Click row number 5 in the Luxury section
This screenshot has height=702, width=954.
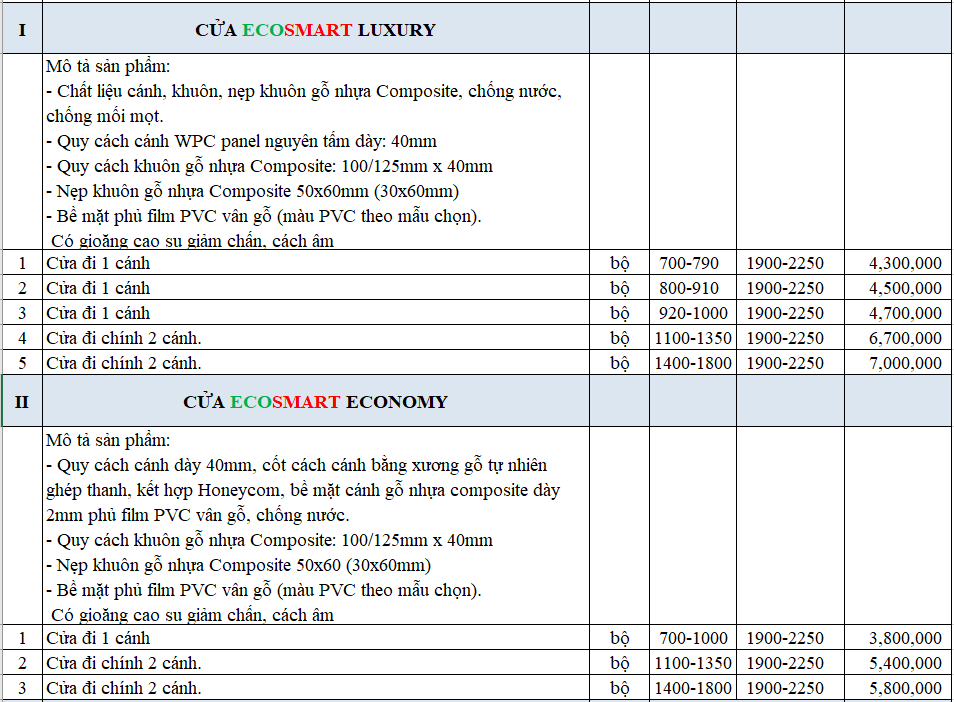23,363
